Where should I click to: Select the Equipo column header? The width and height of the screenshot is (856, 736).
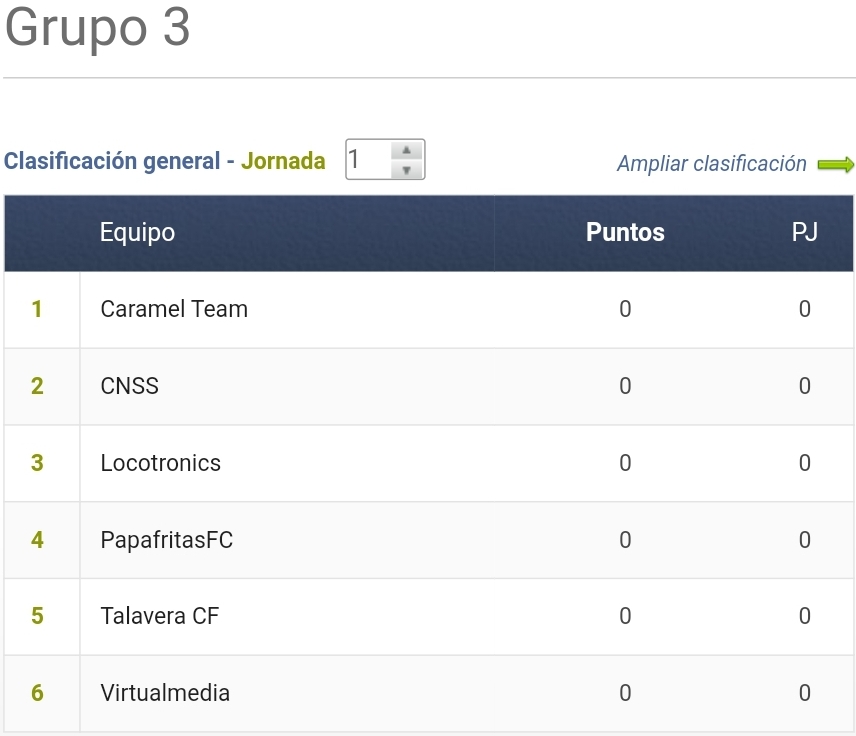tap(137, 233)
